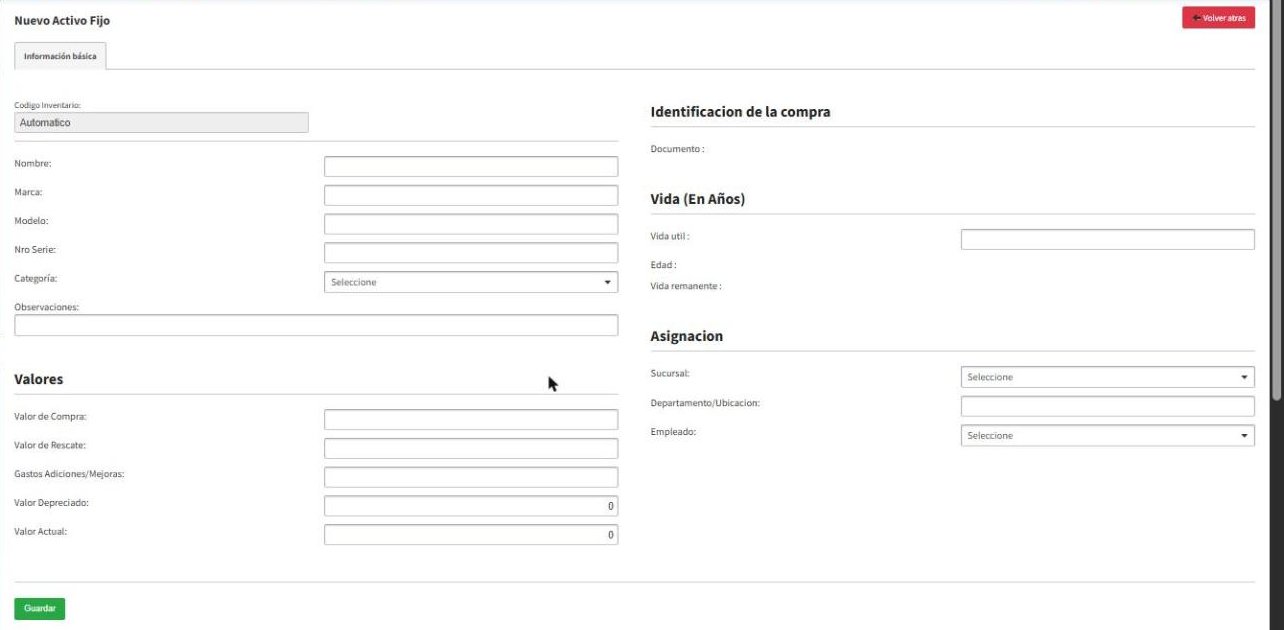Open the Sucursal dropdown
1284x630 pixels.
coord(1108,377)
